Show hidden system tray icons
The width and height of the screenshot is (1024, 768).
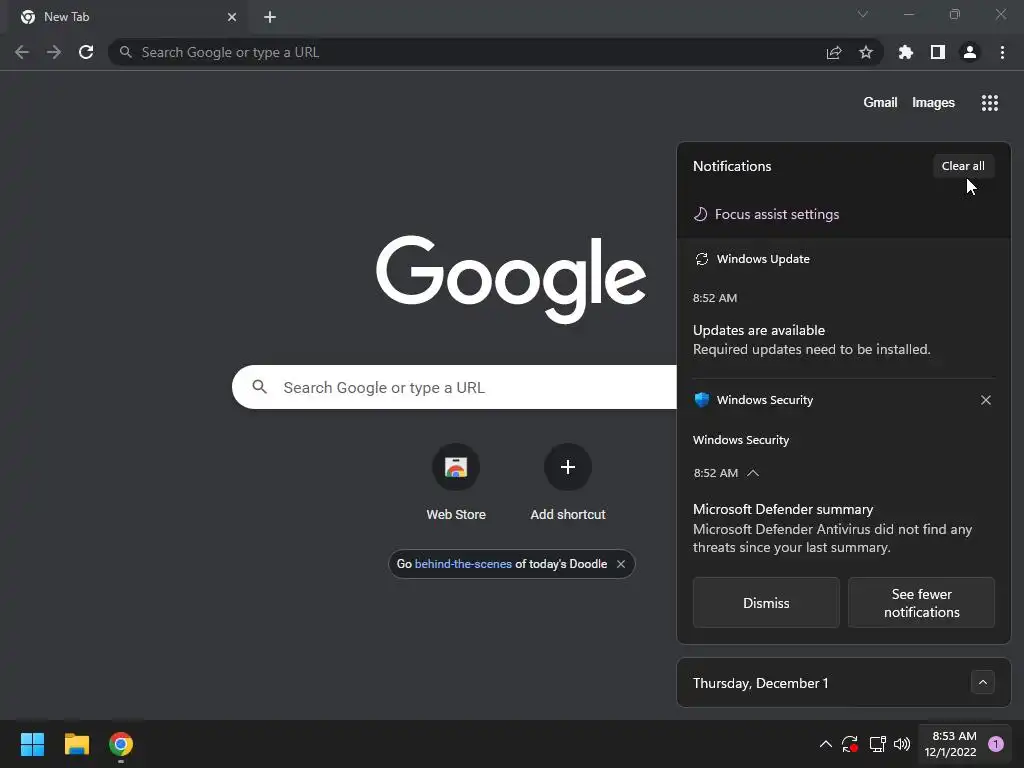(825, 744)
